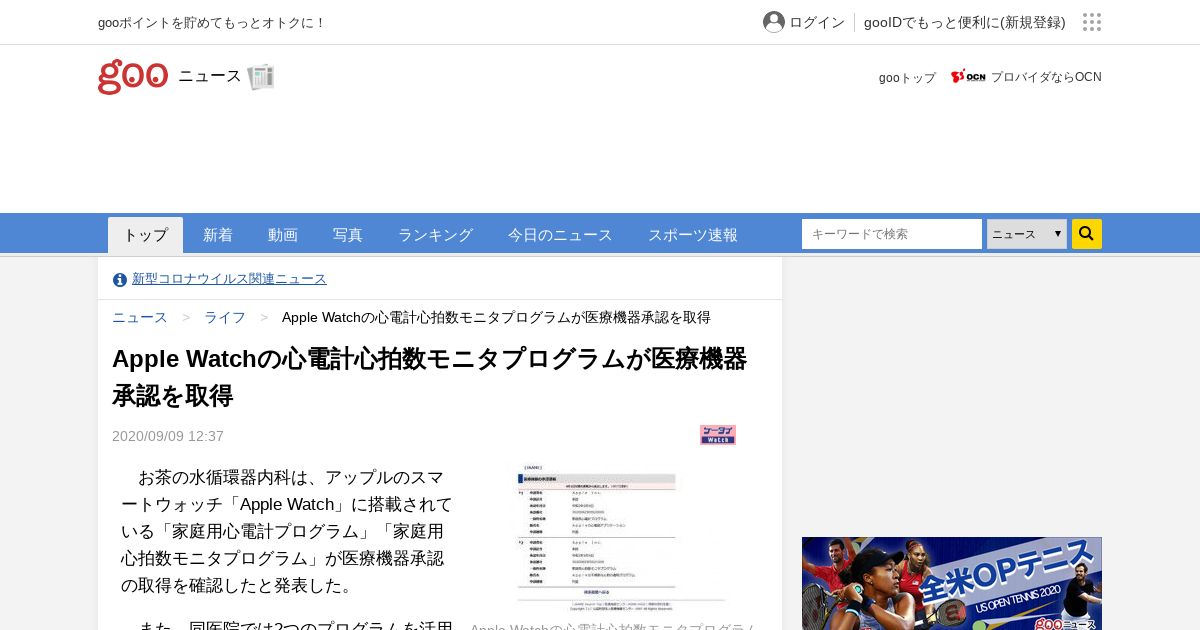Open the ニュース search category dropdown
This screenshot has width=1200, height=630.
coord(1027,234)
